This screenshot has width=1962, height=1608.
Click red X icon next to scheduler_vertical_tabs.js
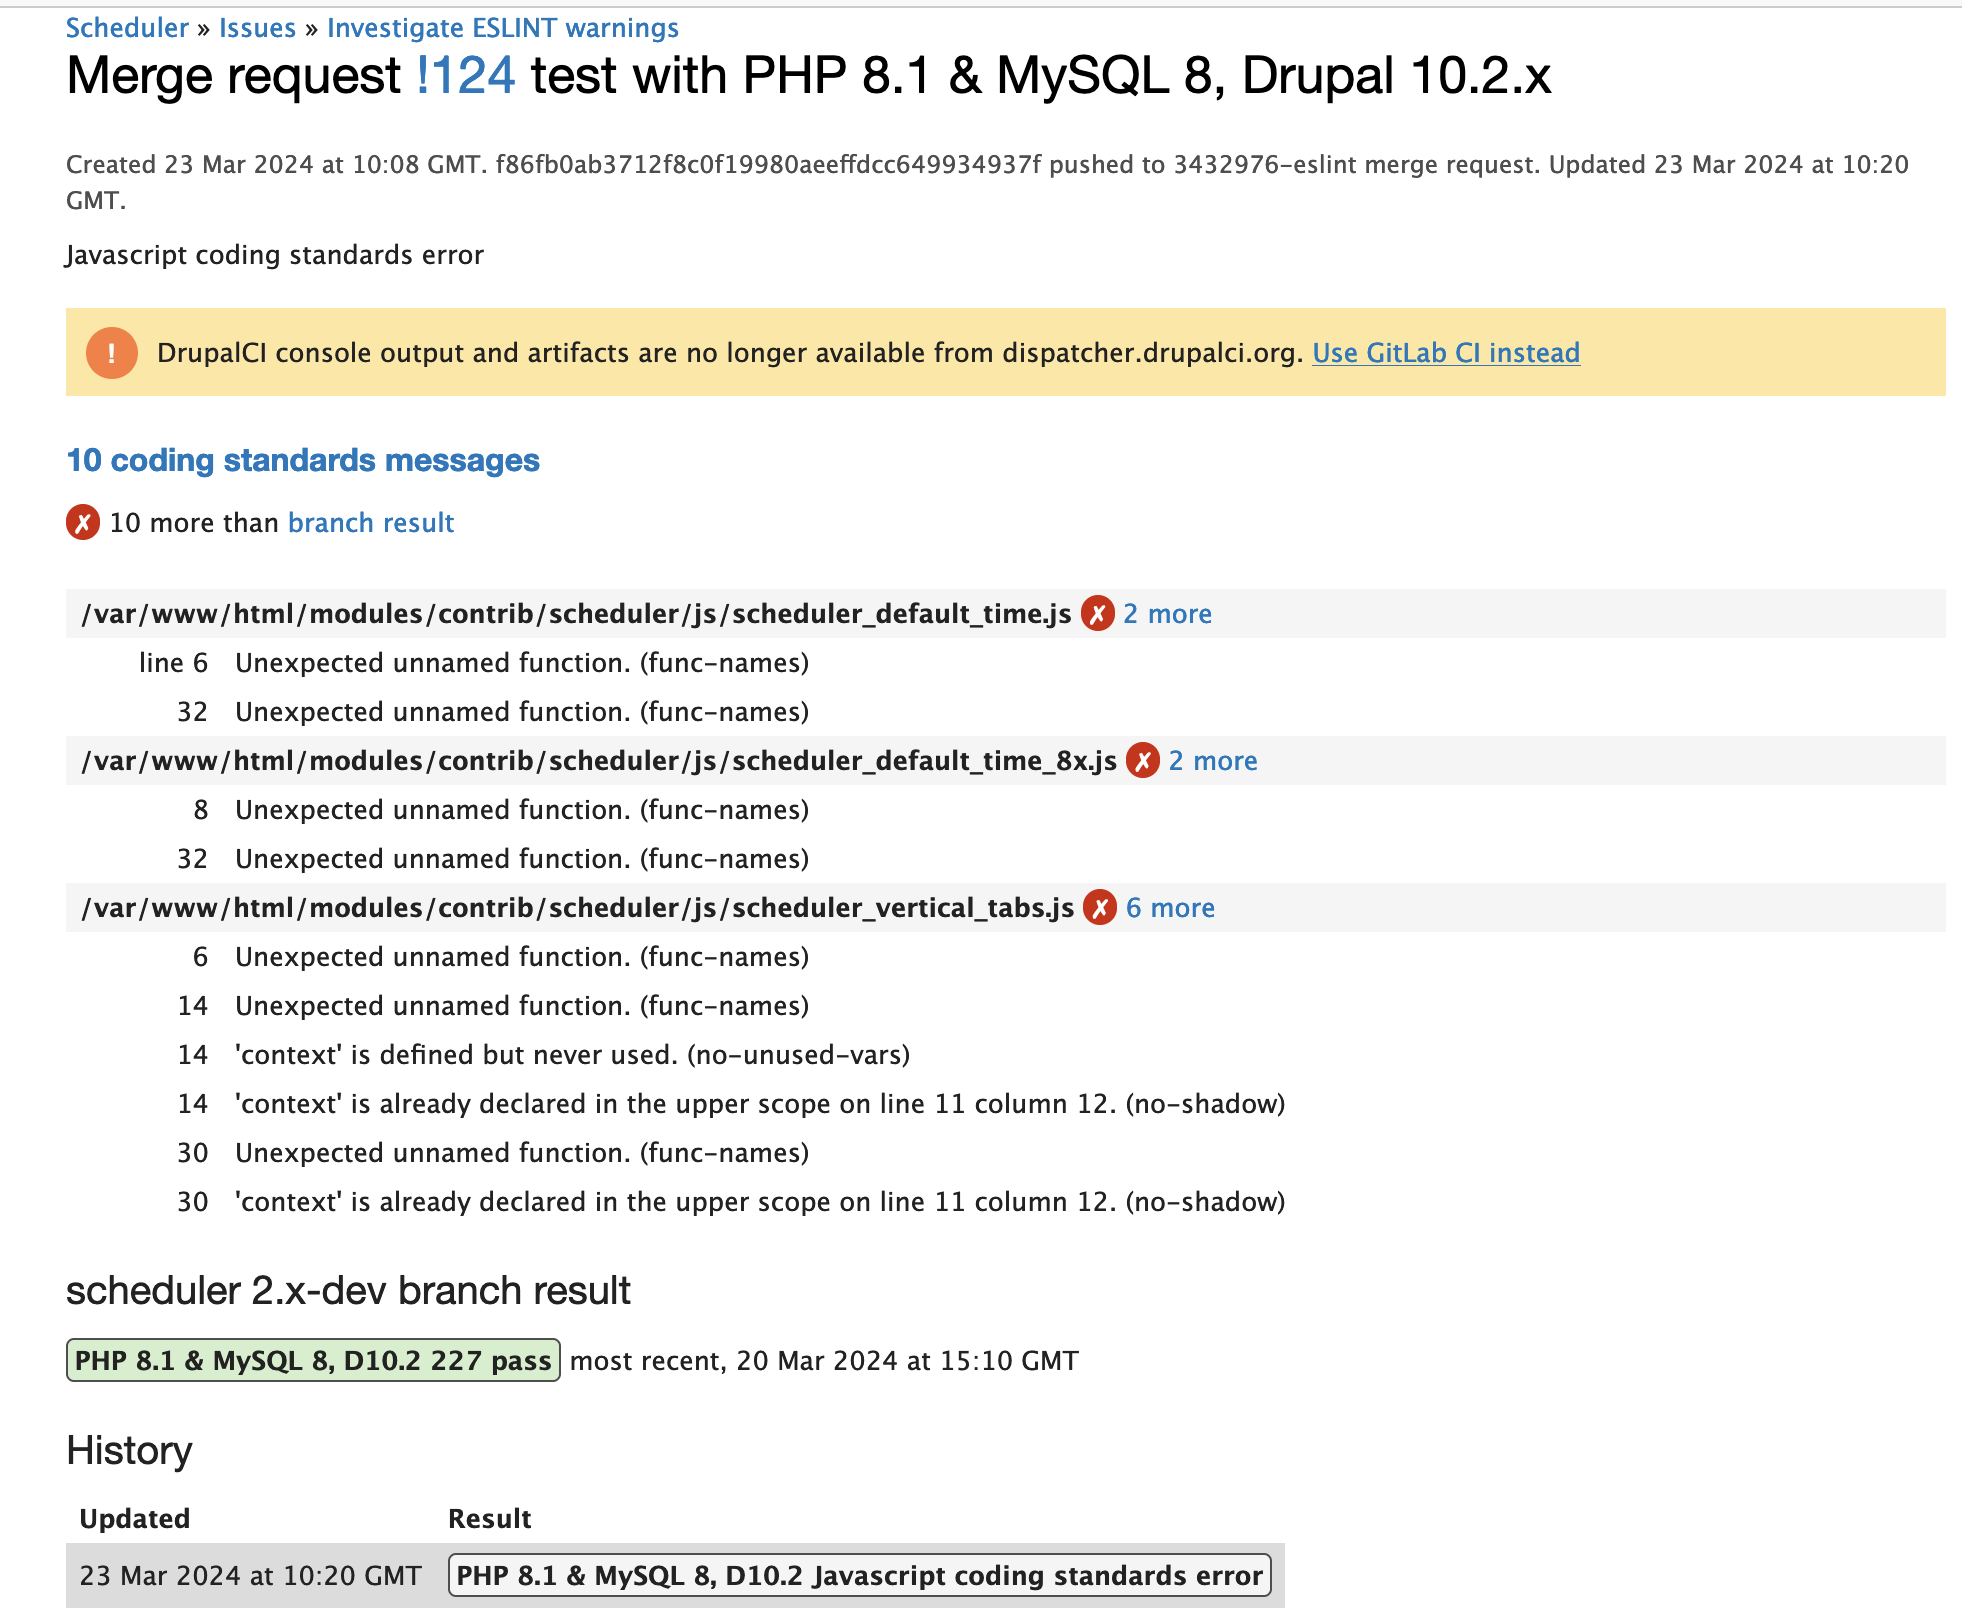[1100, 908]
